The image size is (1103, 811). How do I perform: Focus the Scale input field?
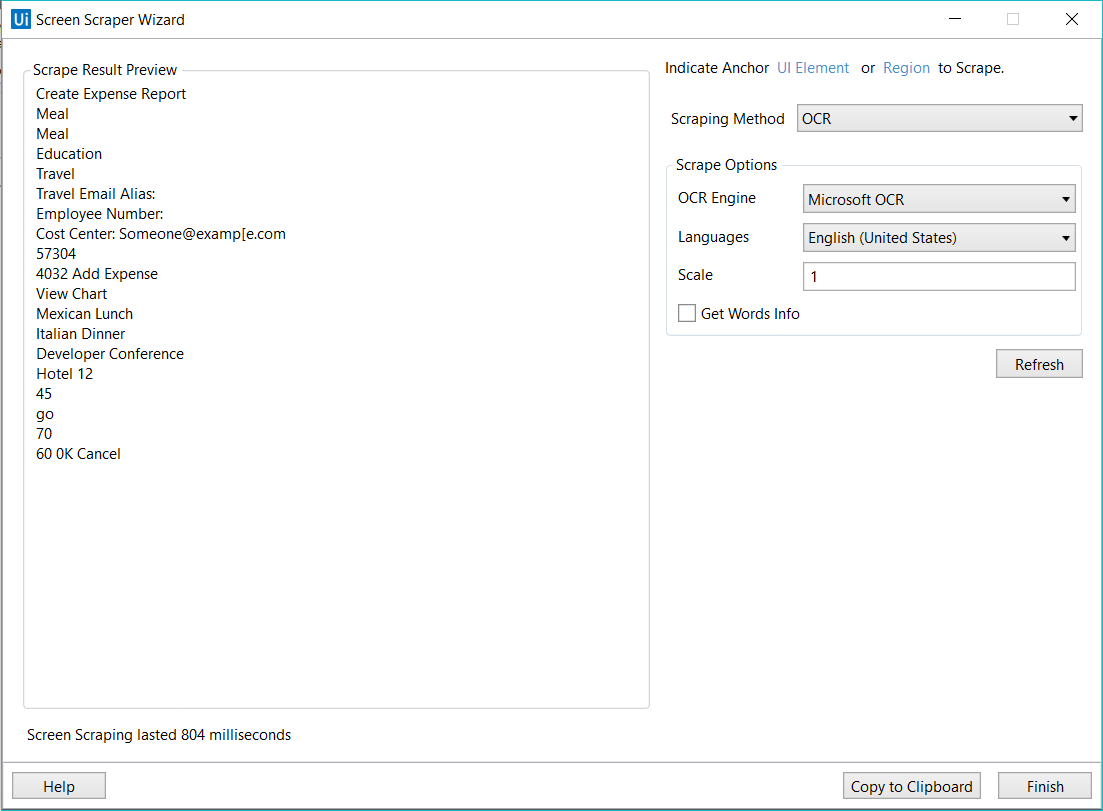click(939, 276)
